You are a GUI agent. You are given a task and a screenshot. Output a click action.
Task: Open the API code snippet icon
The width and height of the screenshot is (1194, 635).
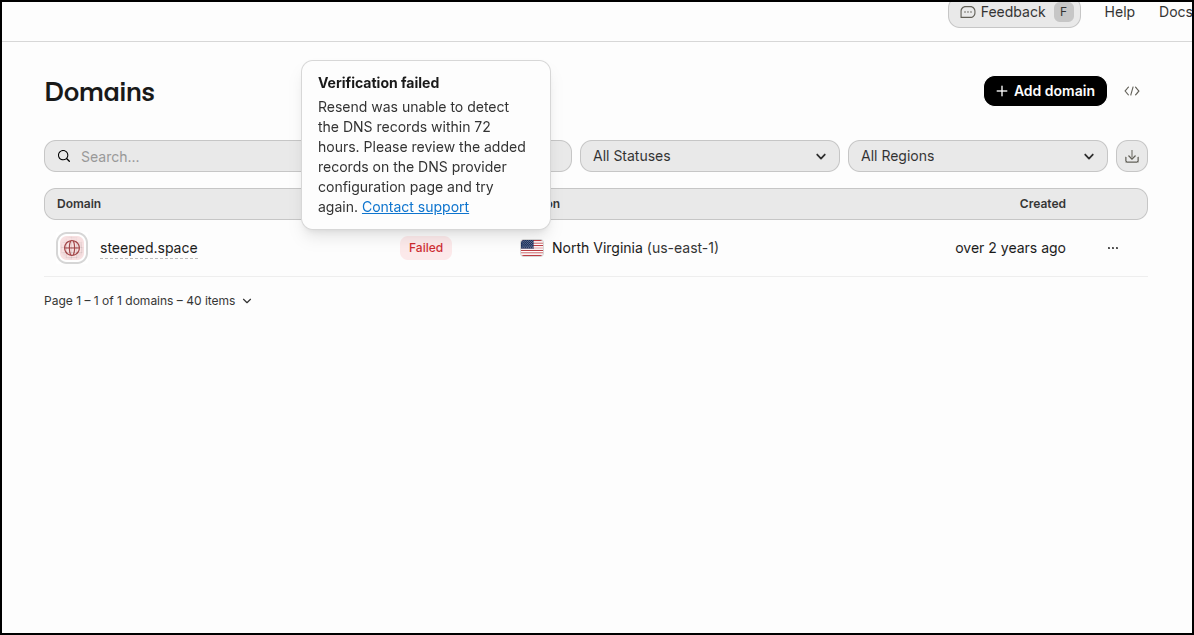click(1132, 91)
